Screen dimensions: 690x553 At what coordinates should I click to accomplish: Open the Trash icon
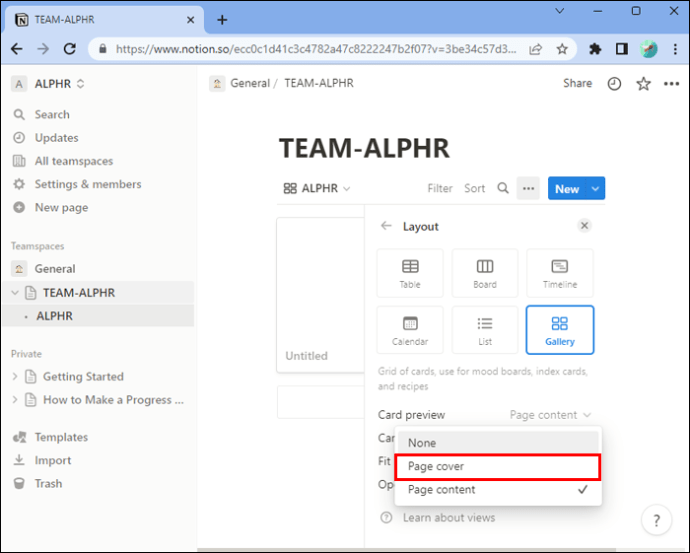[19, 483]
